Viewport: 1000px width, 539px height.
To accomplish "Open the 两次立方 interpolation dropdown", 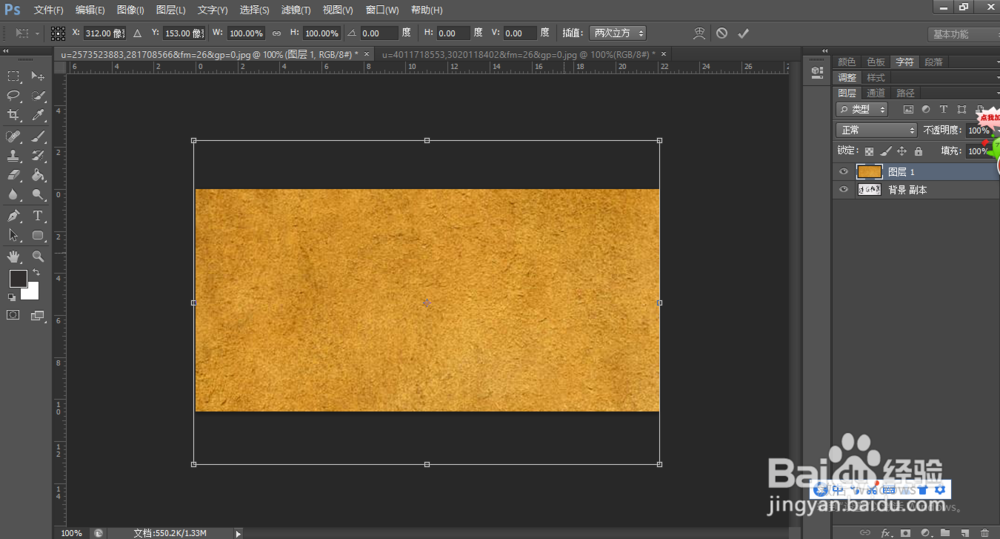I will tap(617, 33).
